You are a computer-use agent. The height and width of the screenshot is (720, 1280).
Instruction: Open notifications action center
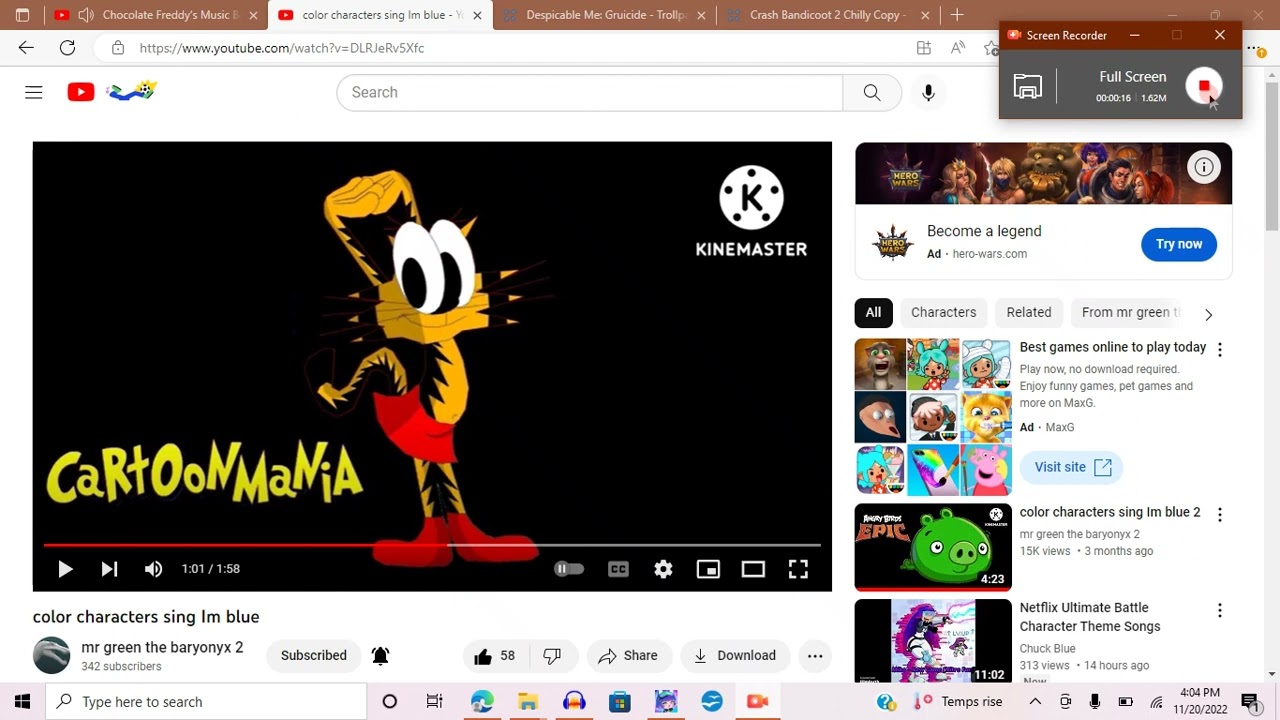1250,702
